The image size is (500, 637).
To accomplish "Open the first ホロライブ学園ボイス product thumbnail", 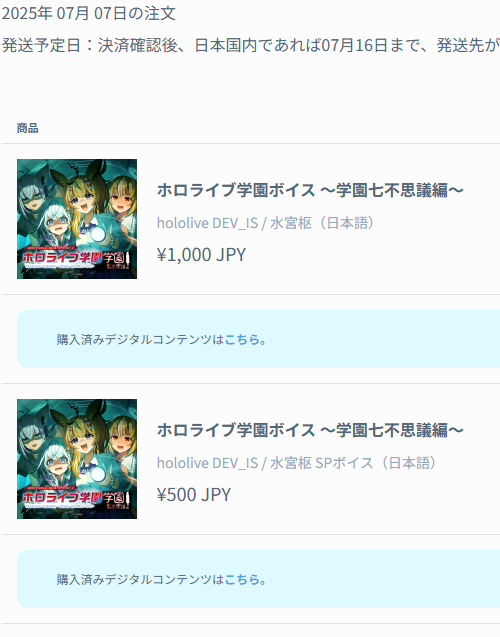I will point(77,219).
